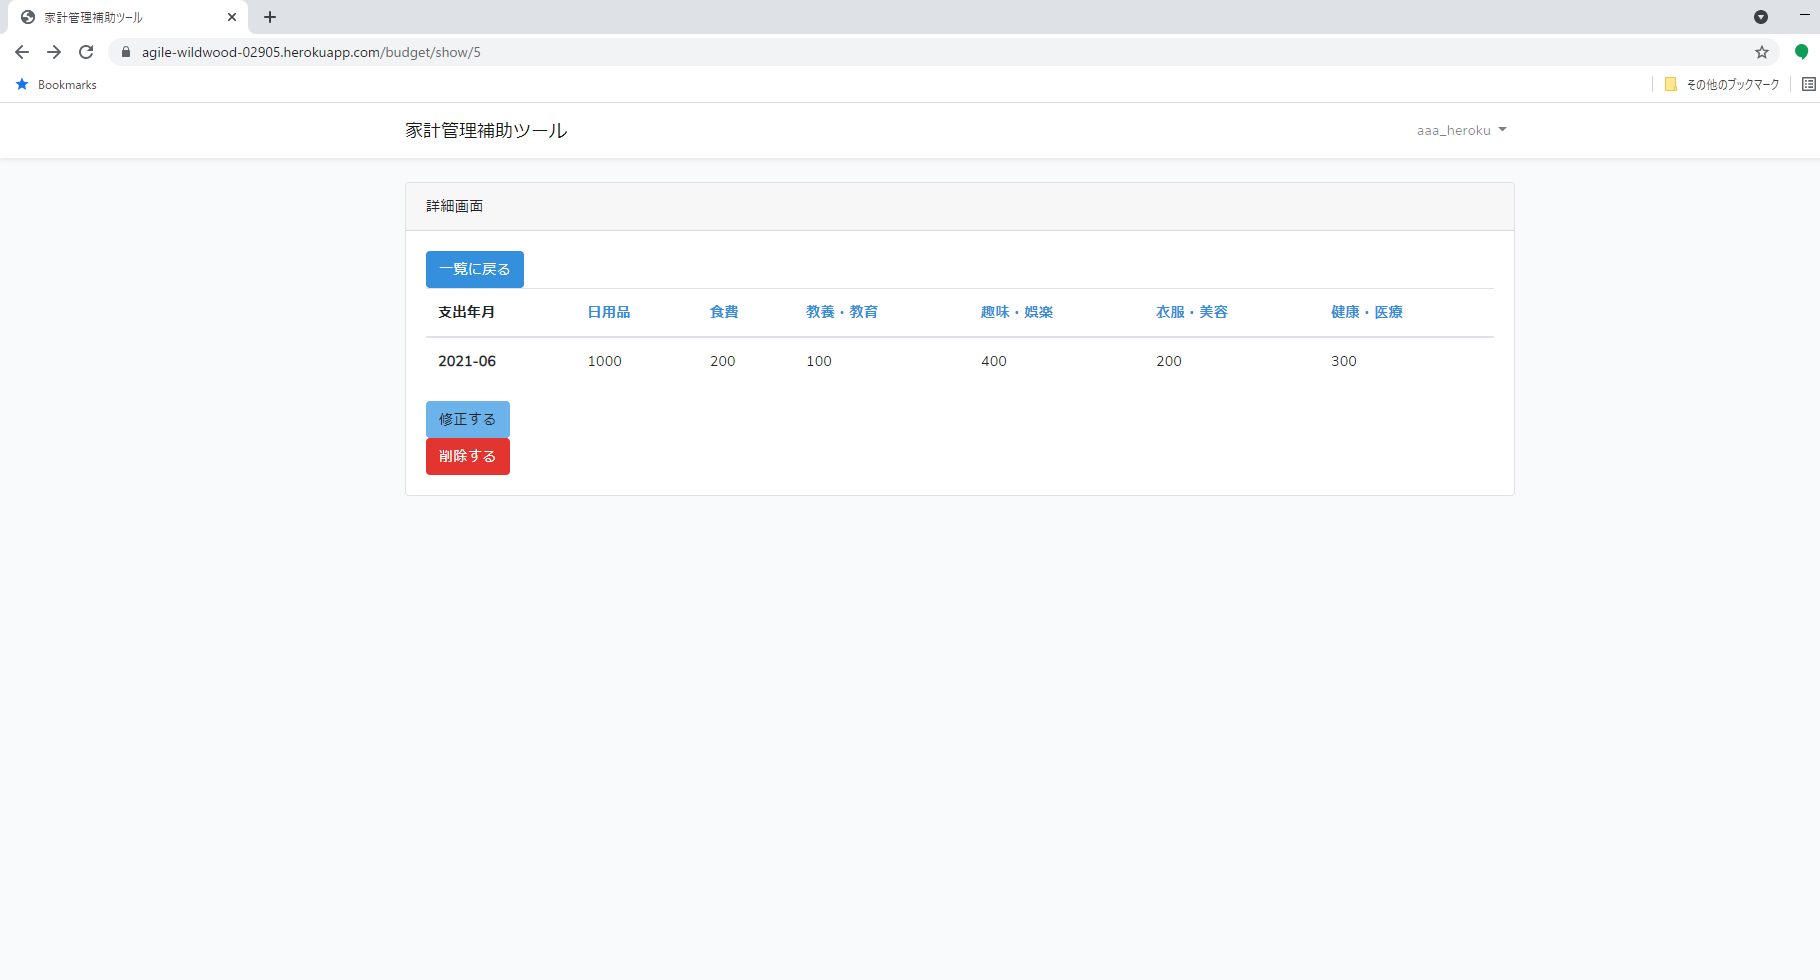Open the tab search dropdown
Screen dimensions: 1820x980
(1761, 17)
